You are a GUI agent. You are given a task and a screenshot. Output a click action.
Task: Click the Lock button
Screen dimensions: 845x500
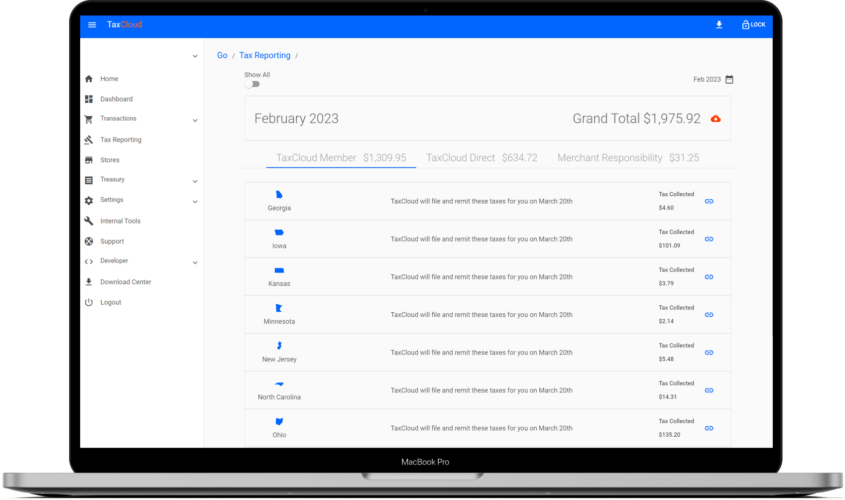[753, 25]
